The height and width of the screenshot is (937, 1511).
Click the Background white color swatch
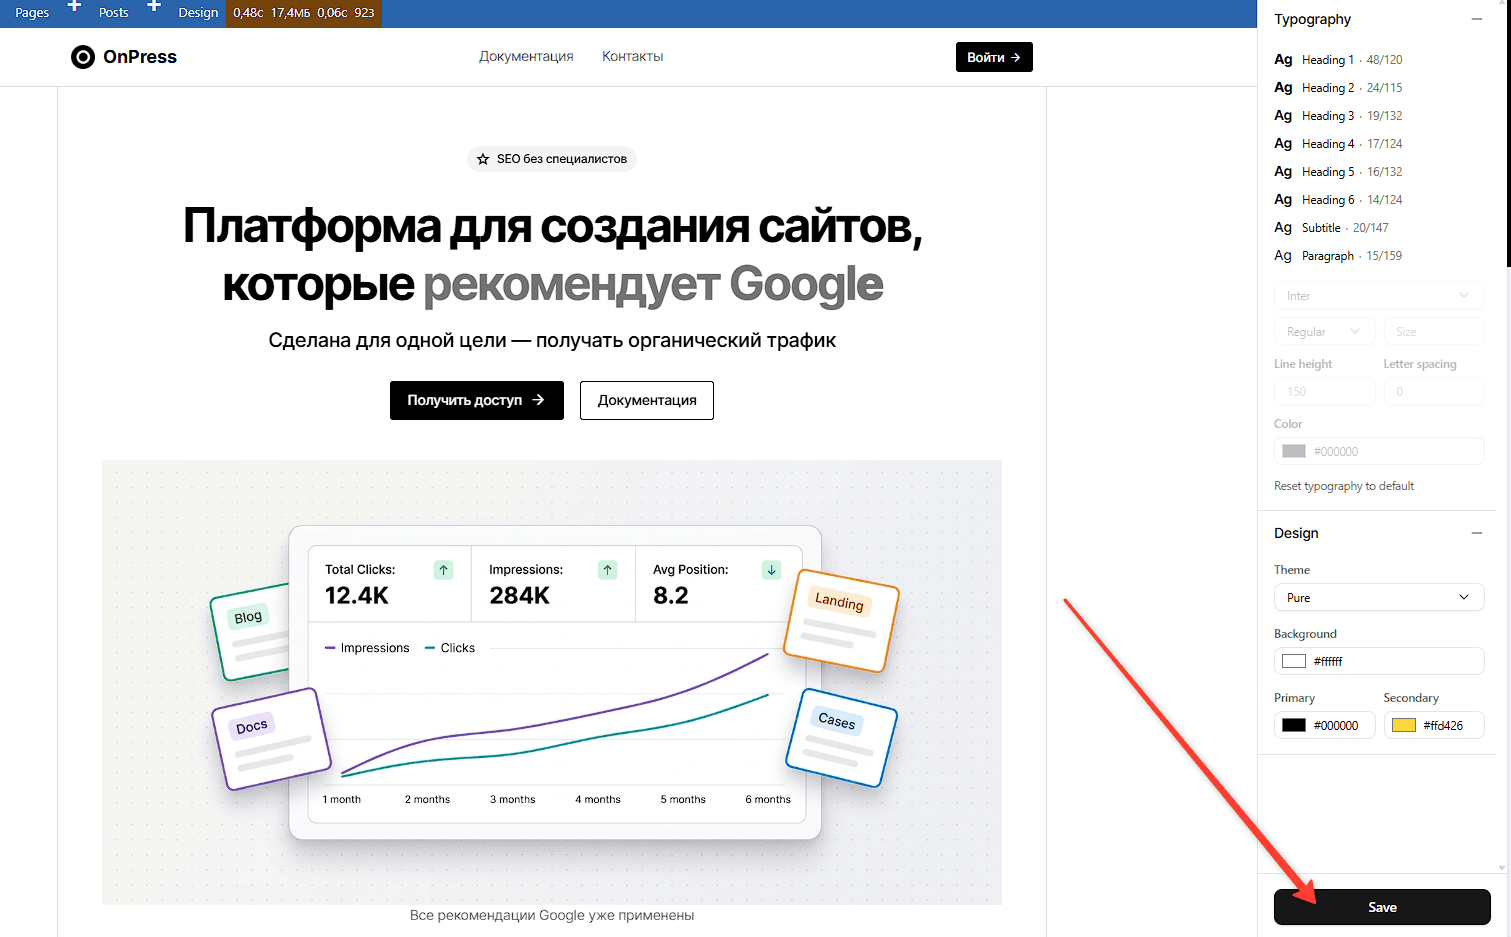point(1294,661)
